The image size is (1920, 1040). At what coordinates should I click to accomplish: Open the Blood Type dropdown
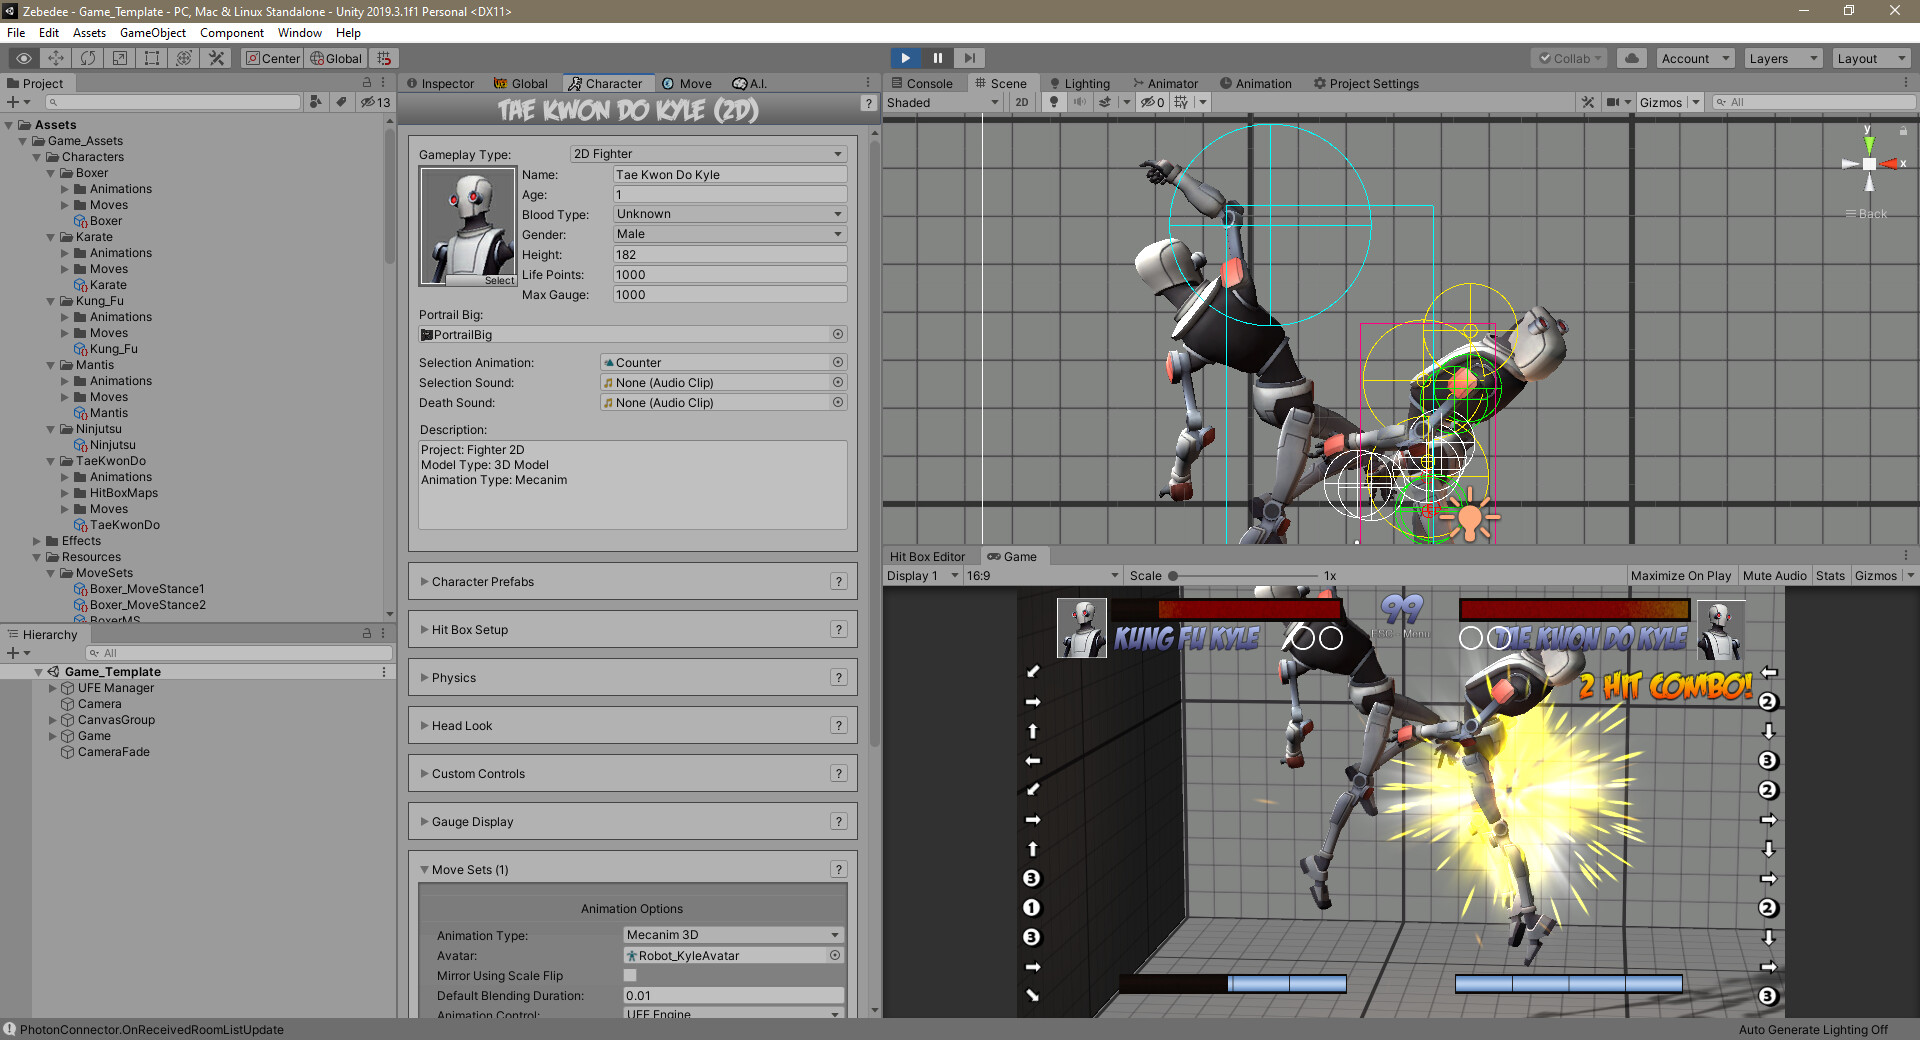pos(728,213)
